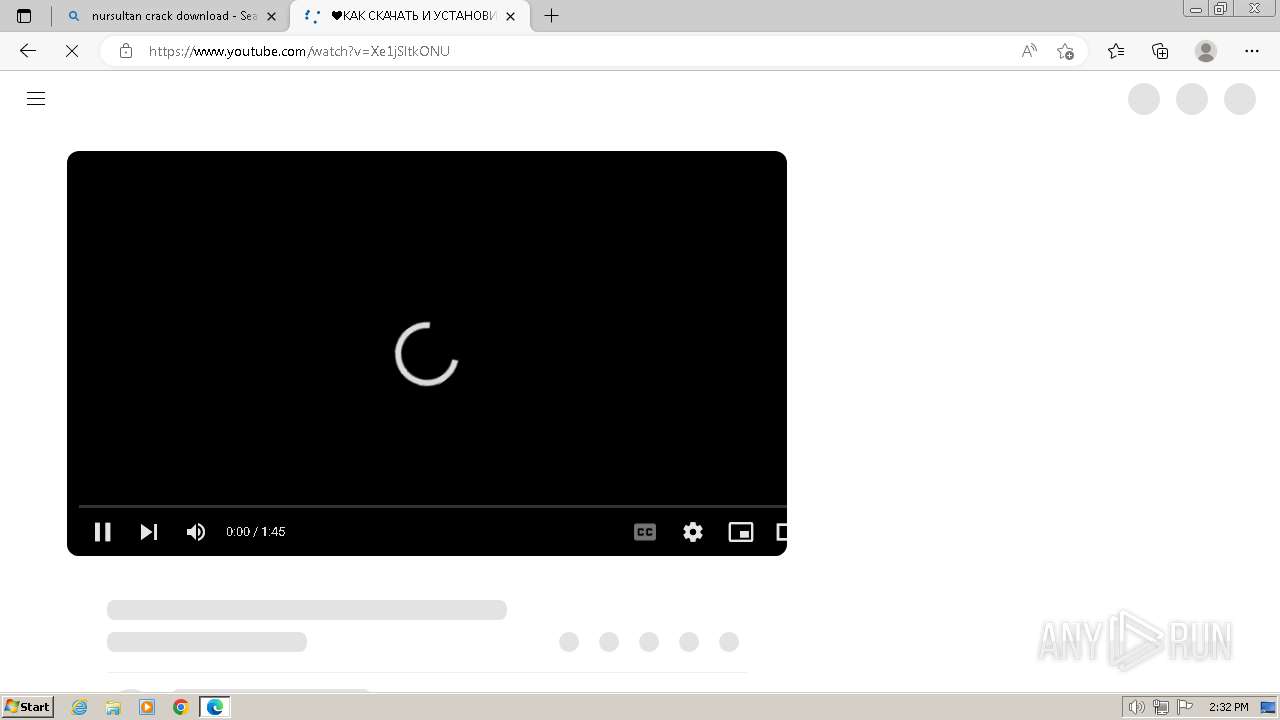Go back to previous page
The image size is (1280, 720).
[x=28, y=51]
